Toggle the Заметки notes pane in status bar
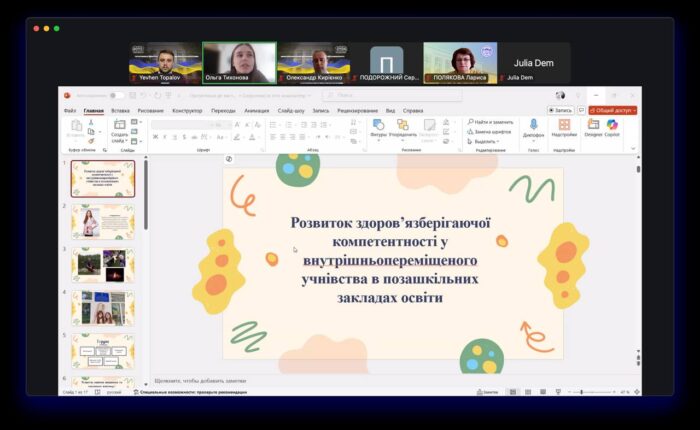This screenshot has height=430, width=700. pos(487,392)
